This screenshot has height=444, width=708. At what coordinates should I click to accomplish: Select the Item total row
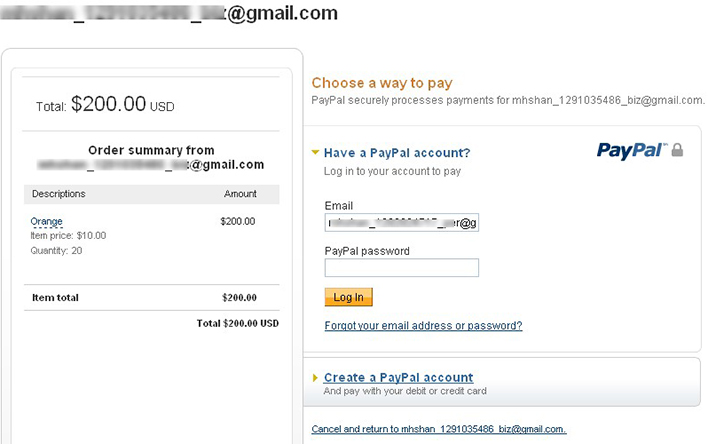[x=152, y=297]
